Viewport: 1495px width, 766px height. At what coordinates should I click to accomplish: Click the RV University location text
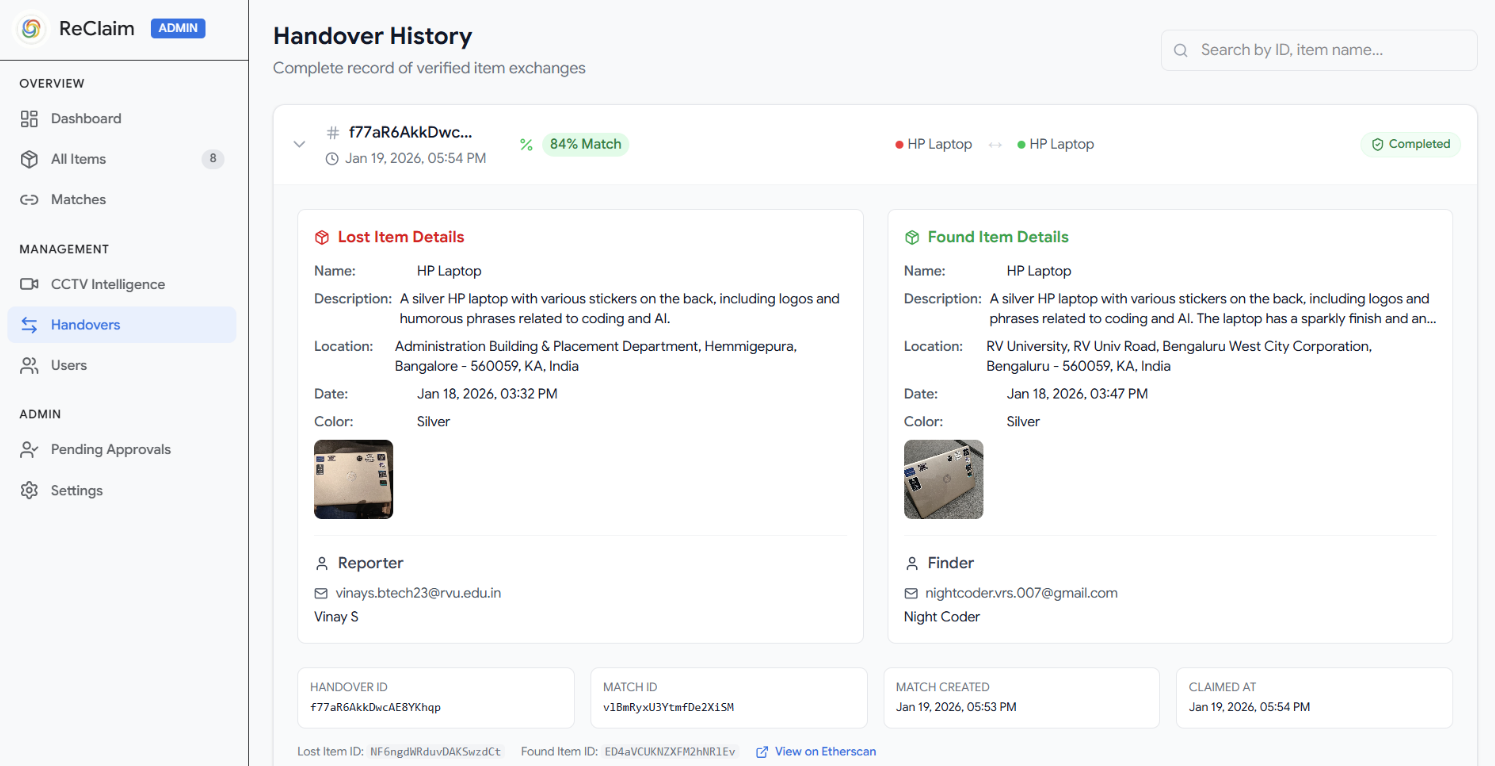coord(1179,357)
